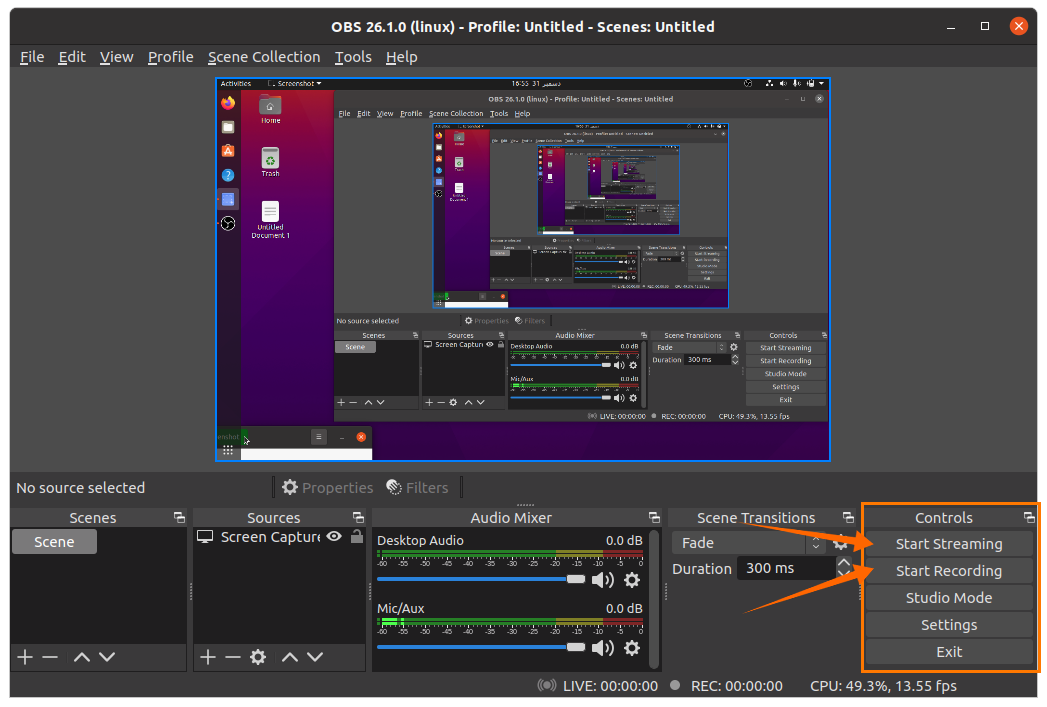
Task: Float the Sources dock using its title icon
Action: pyautogui.click(x=359, y=517)
